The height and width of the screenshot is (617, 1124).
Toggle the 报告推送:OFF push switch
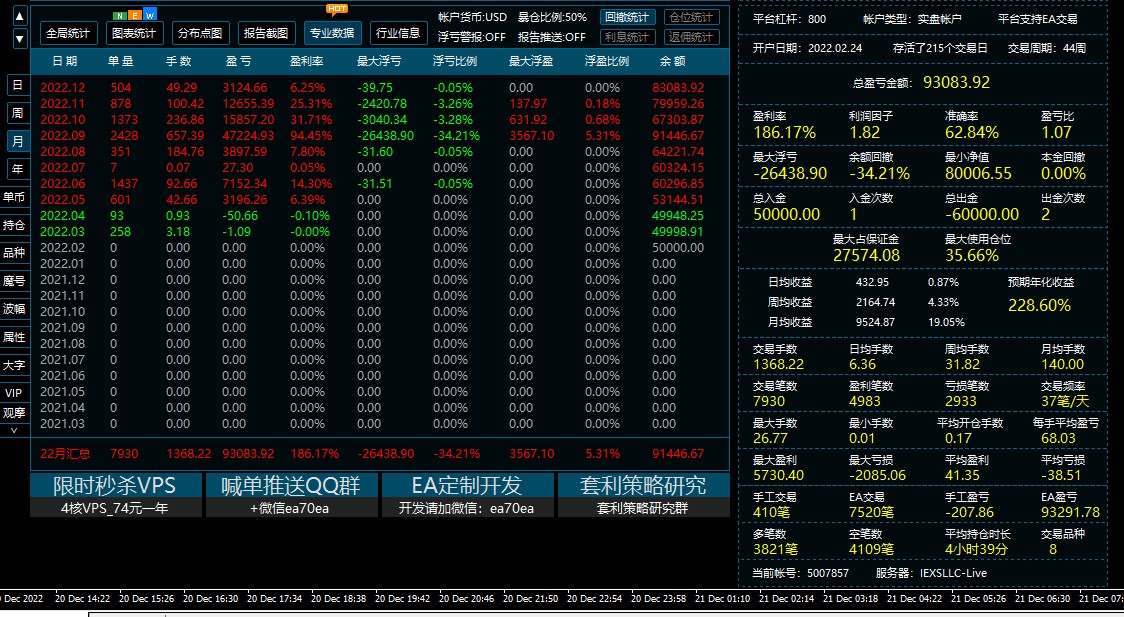coord(552,37)
